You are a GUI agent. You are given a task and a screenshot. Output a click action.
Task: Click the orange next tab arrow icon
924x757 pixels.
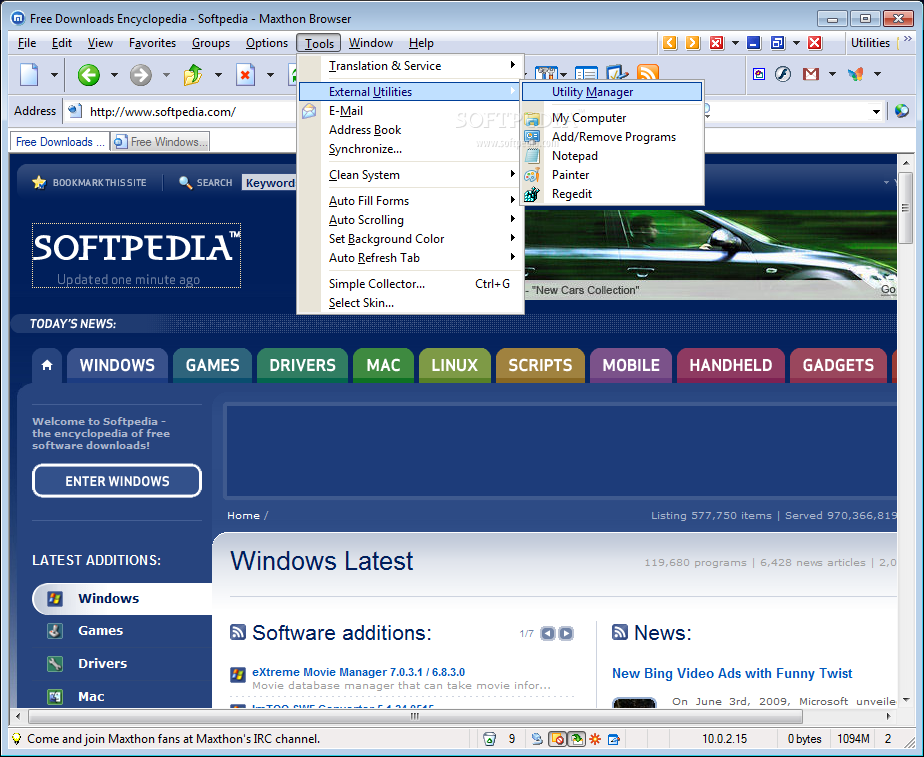(x=693, y=43)
